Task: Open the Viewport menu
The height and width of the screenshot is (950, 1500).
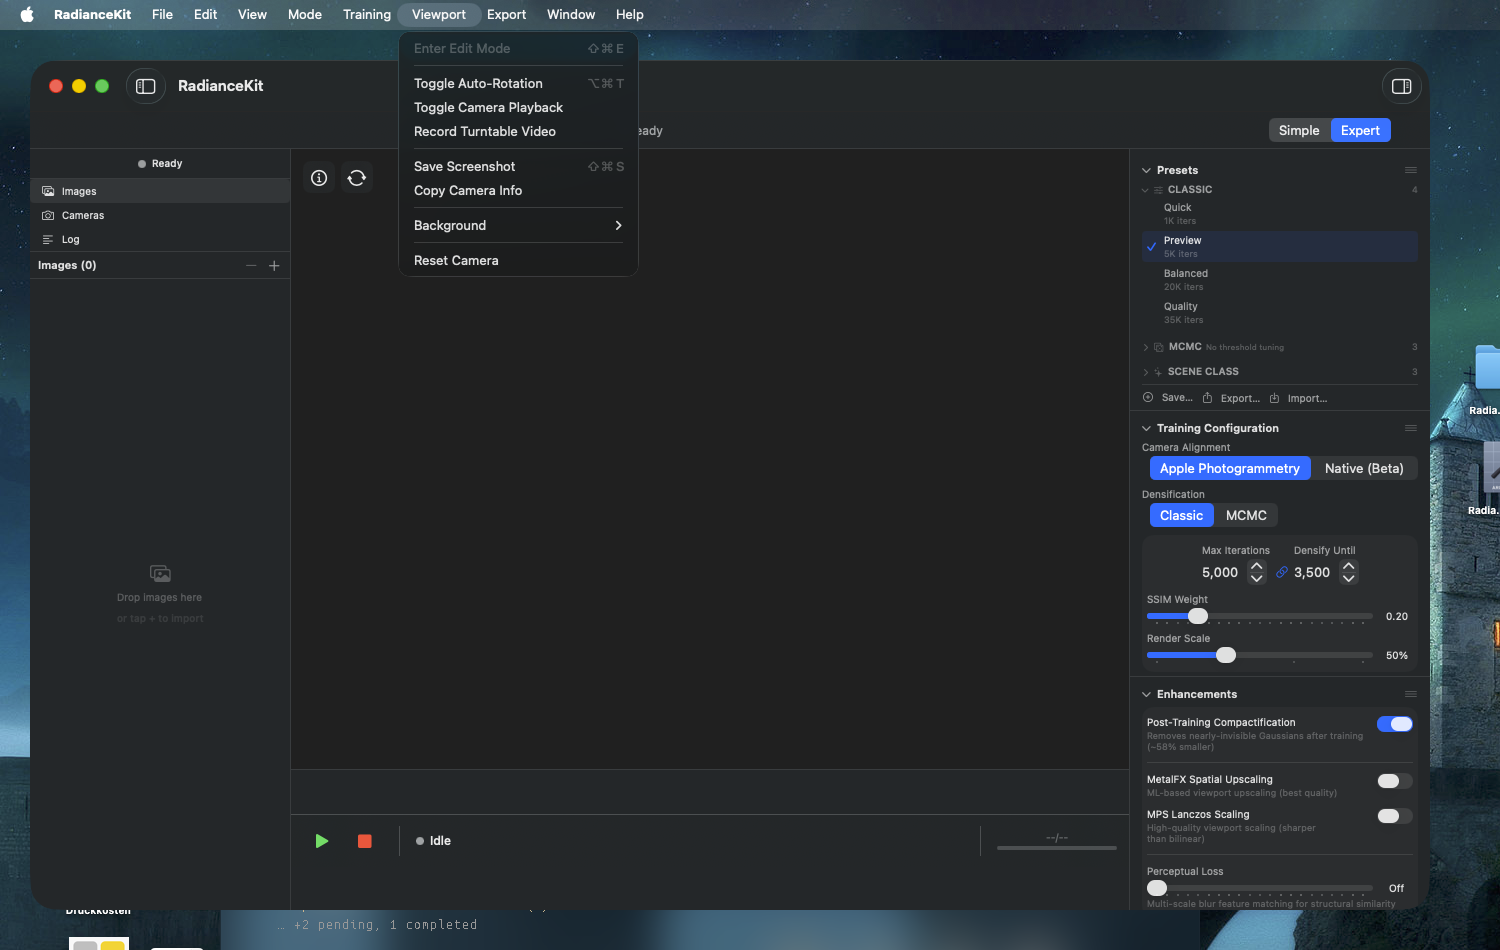Action: (439, 14)
